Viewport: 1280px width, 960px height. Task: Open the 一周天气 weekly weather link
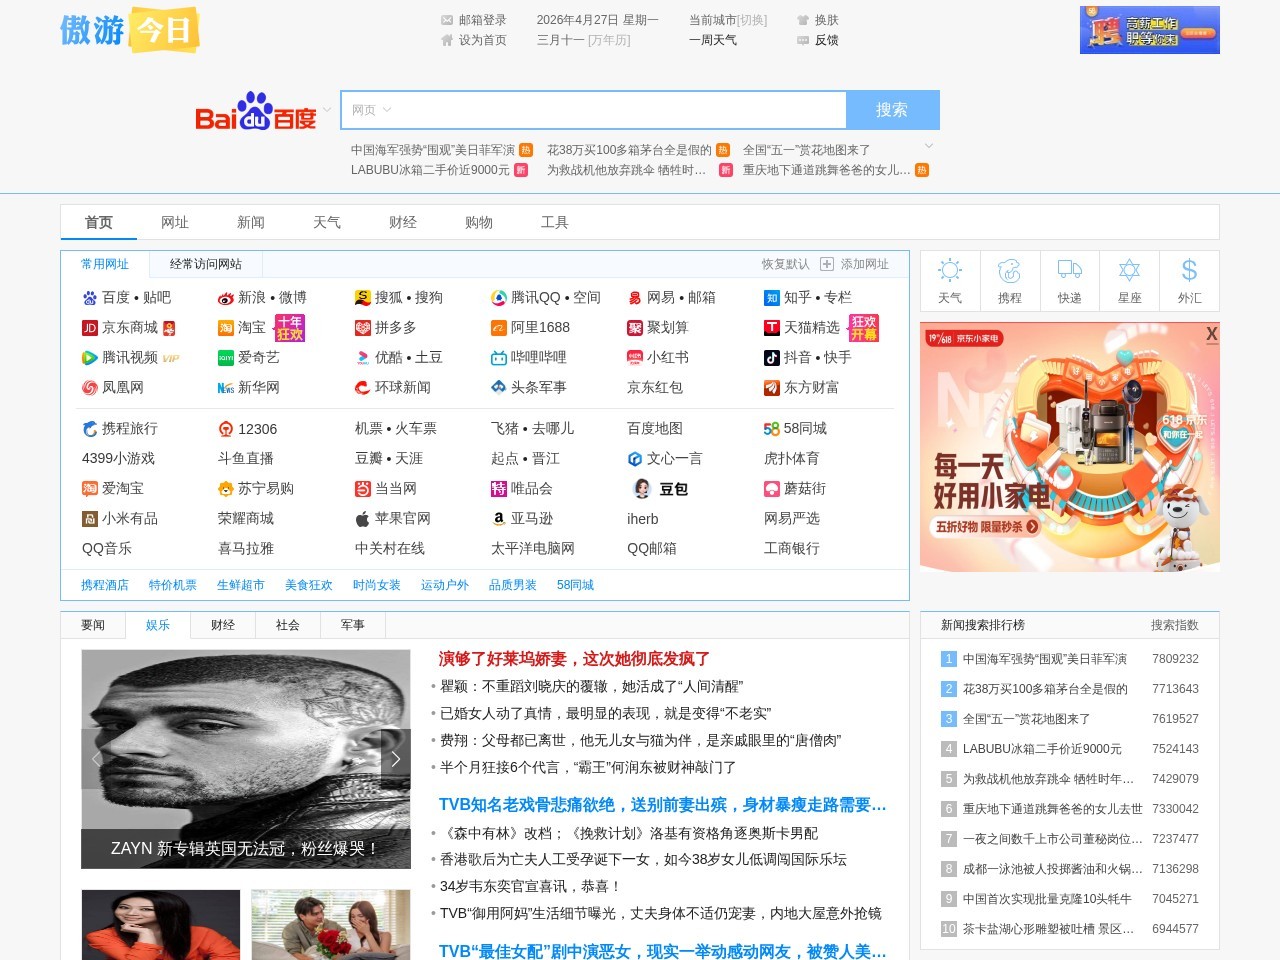pos(713,40)
